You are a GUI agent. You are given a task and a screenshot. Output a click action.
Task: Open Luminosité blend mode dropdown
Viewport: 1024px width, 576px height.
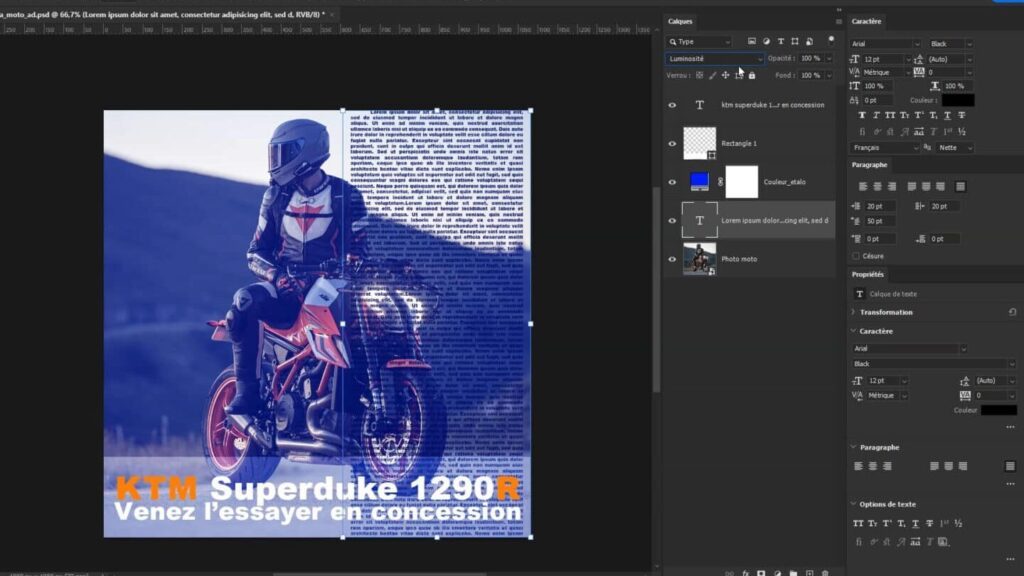tap(714, 59)
